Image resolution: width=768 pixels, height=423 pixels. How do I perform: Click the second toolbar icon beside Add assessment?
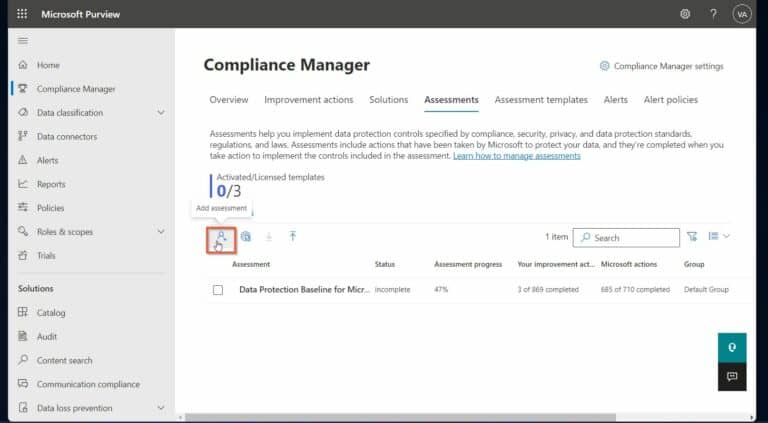pos(246,237)
